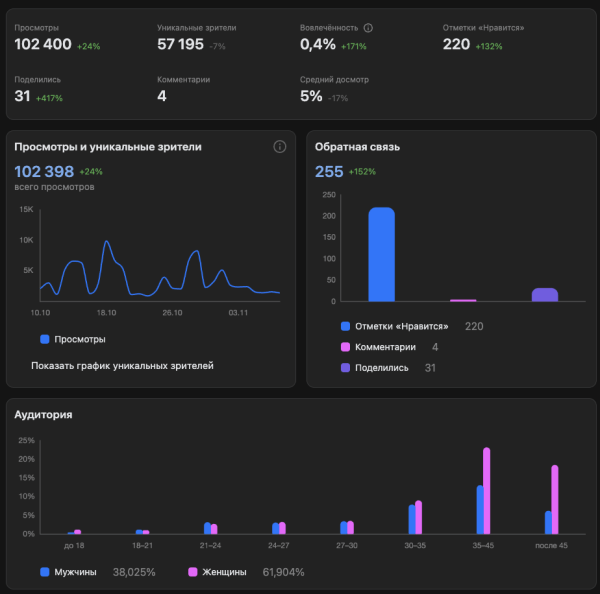This screenshot has width=600, height=594.
Task: Click the info icon beside Вовлечённость
Action: point(369,28)
